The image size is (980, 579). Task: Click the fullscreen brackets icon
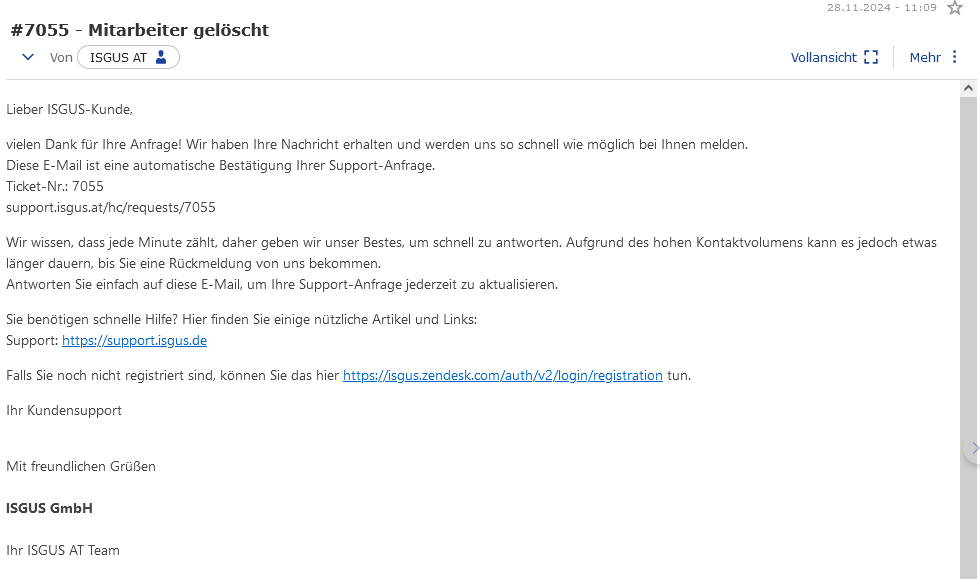pos(871,58)
